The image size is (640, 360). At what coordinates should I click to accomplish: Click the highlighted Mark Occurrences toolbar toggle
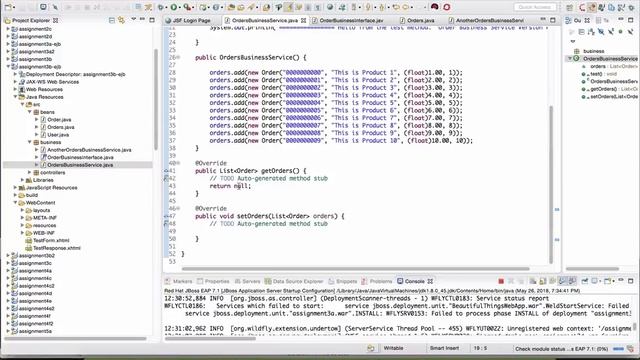click(x=289, y=7)
